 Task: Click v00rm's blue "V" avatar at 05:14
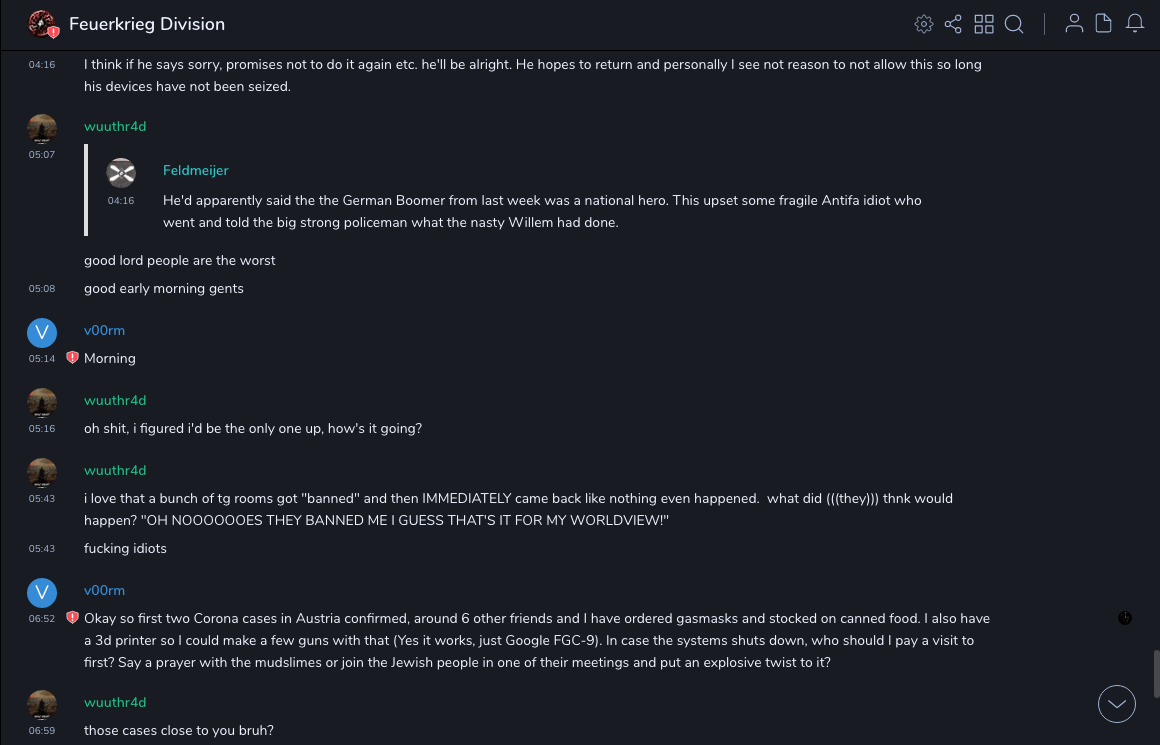pyautogui.click(x=42, y=333)
